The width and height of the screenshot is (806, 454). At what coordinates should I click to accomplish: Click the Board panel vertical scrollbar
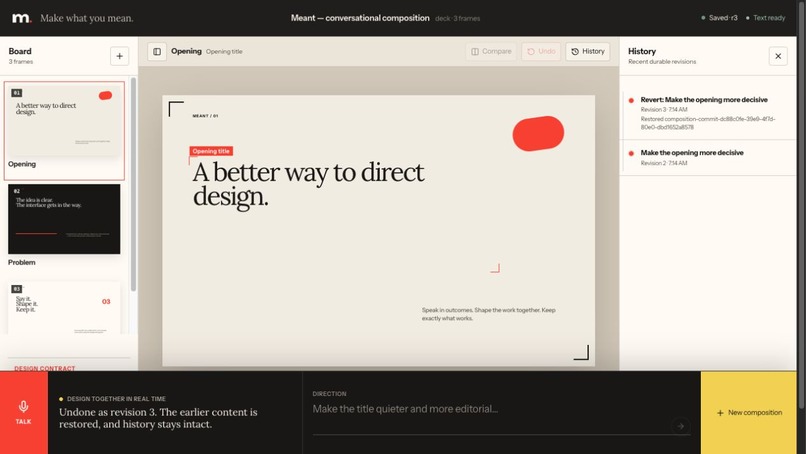(134, 184)
